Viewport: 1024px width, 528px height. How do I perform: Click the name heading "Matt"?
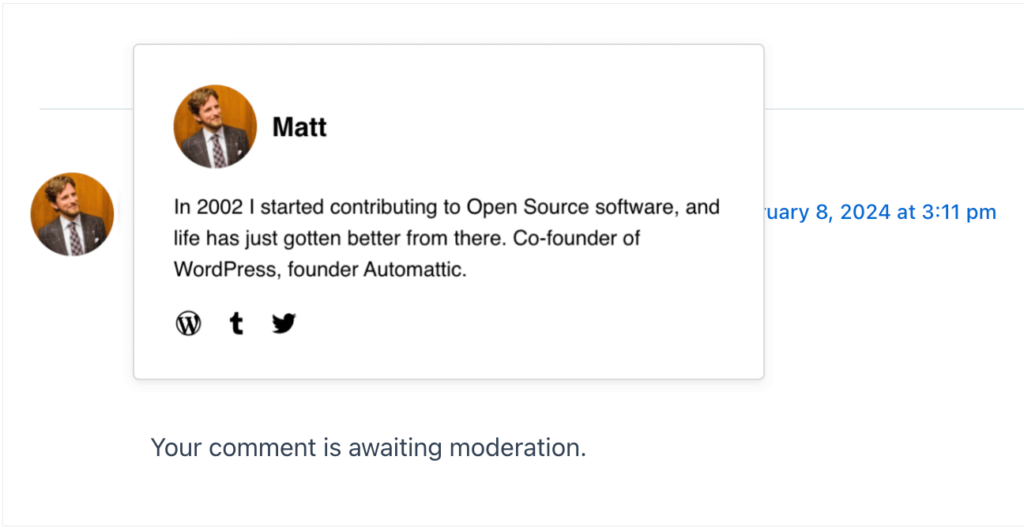coord(299,127)
